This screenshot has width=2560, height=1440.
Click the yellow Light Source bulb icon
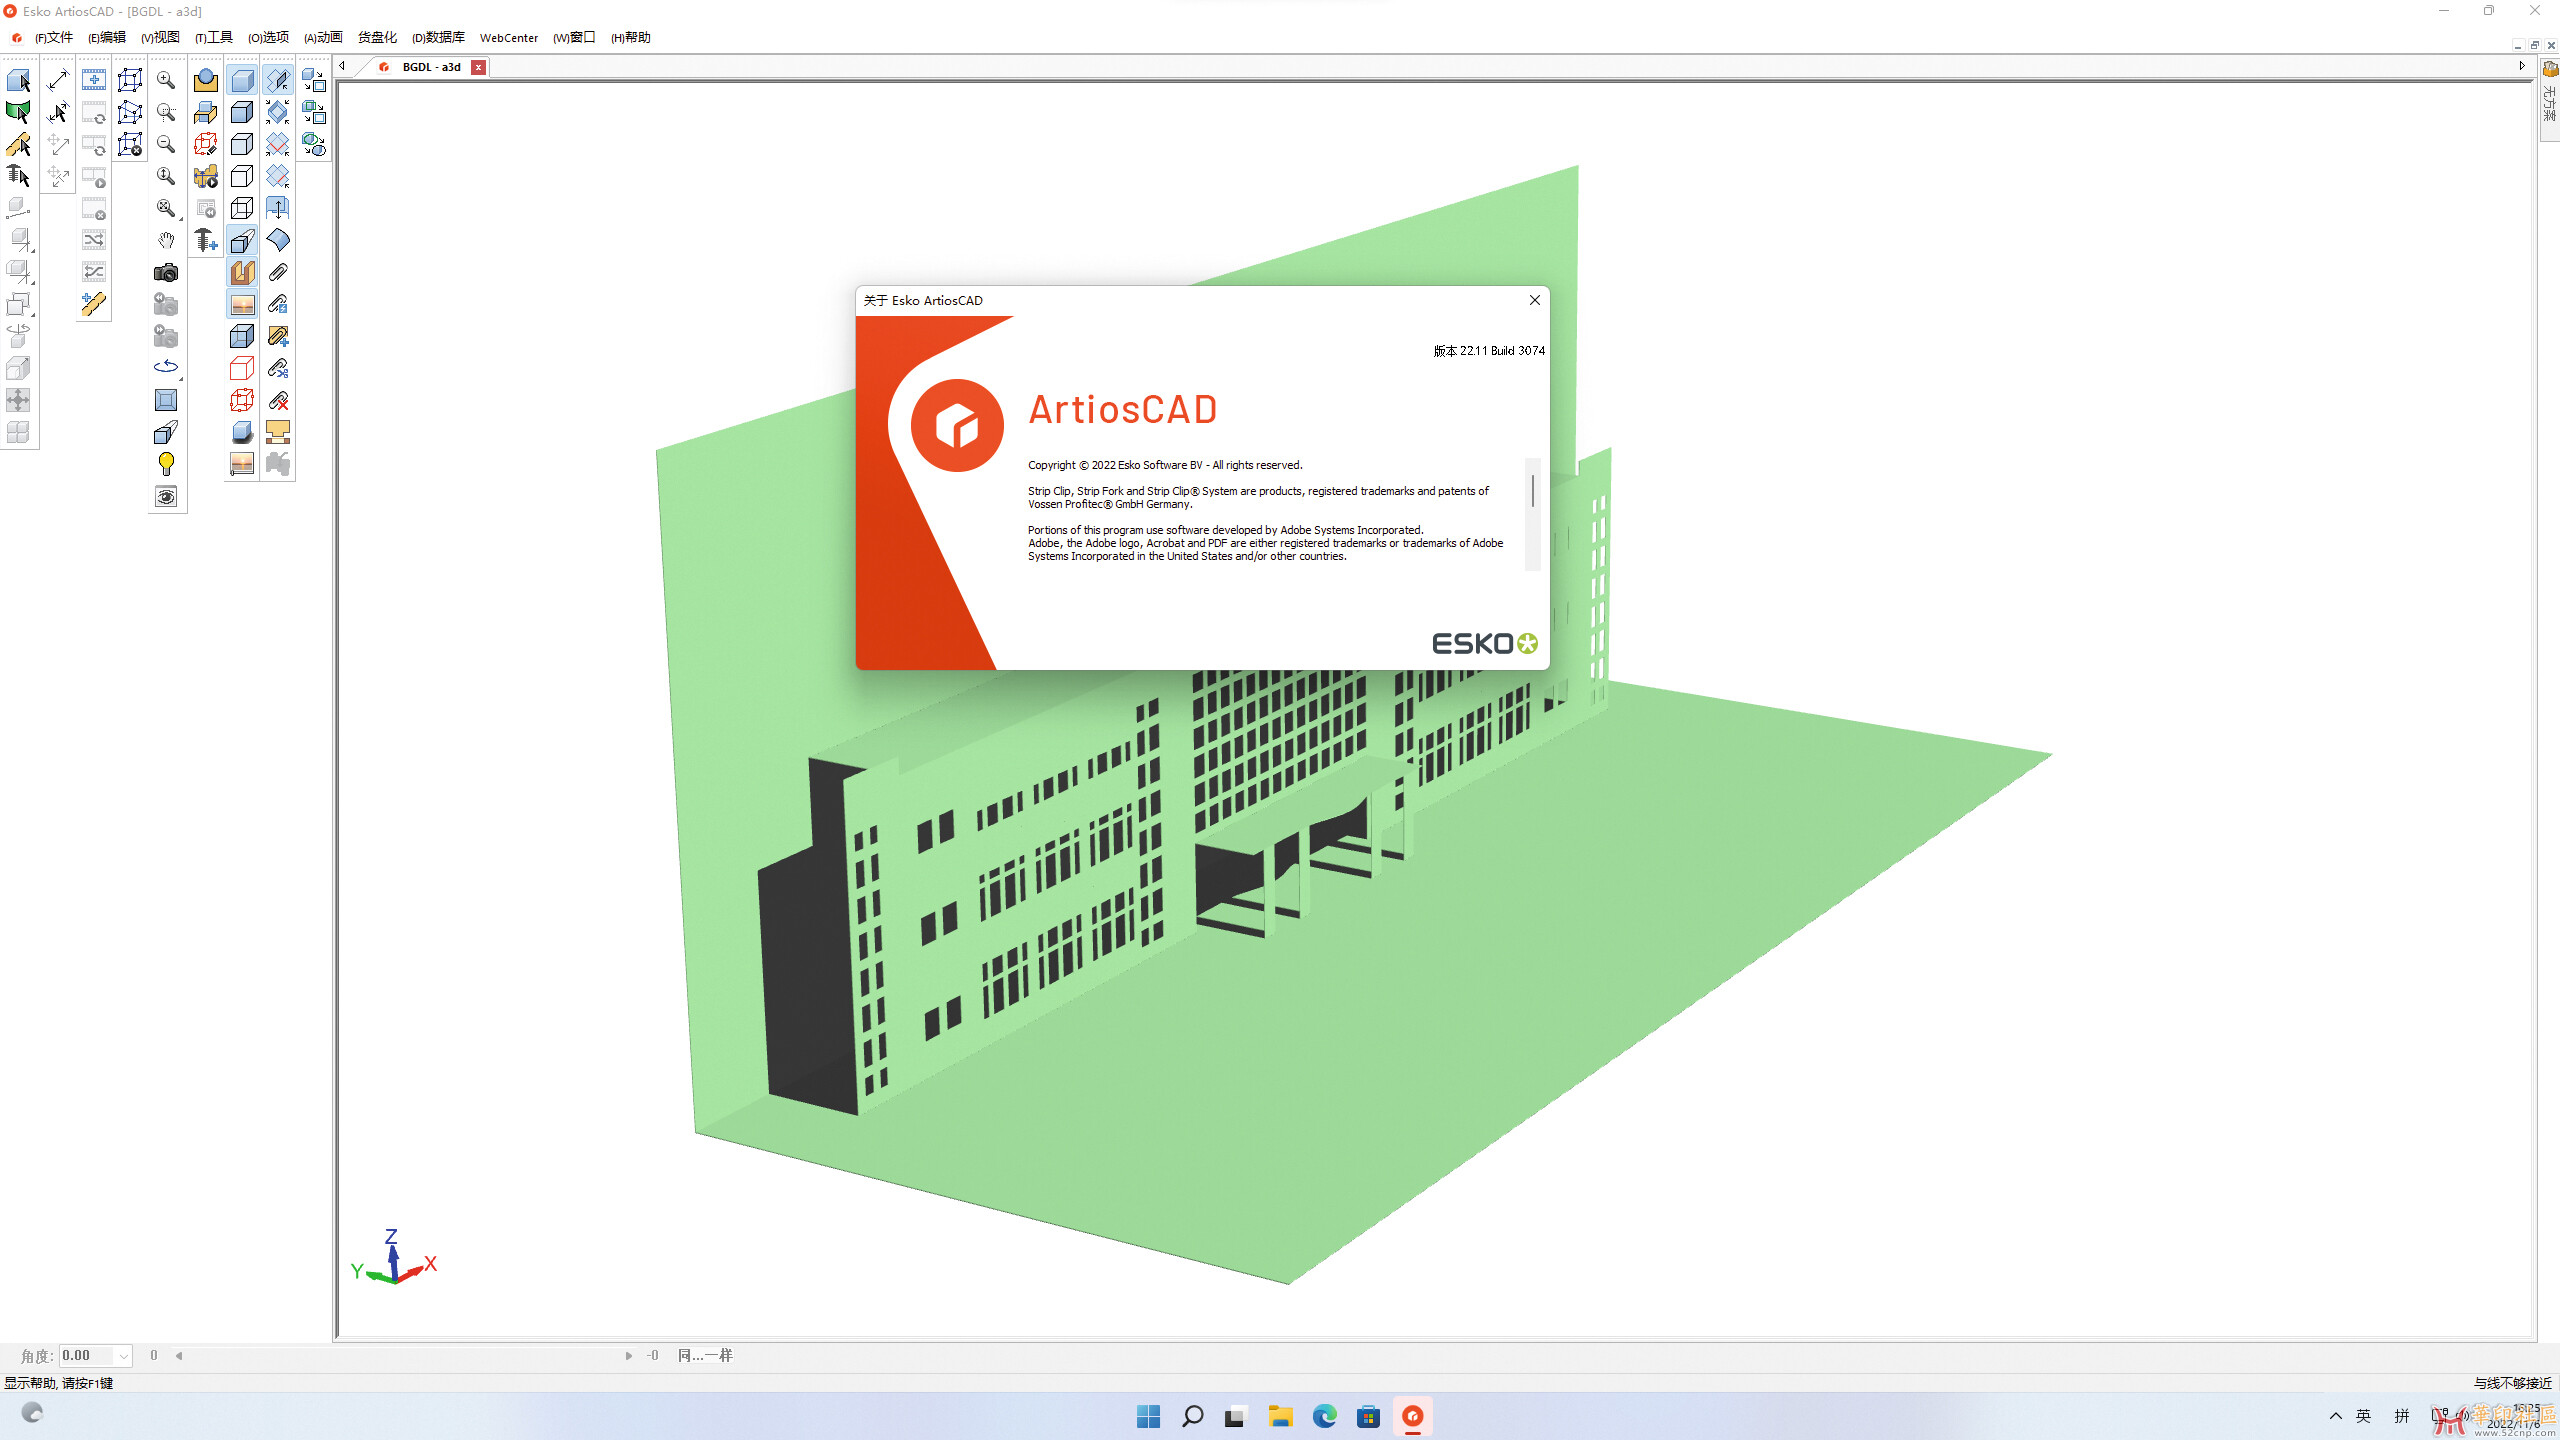[166, 464]
